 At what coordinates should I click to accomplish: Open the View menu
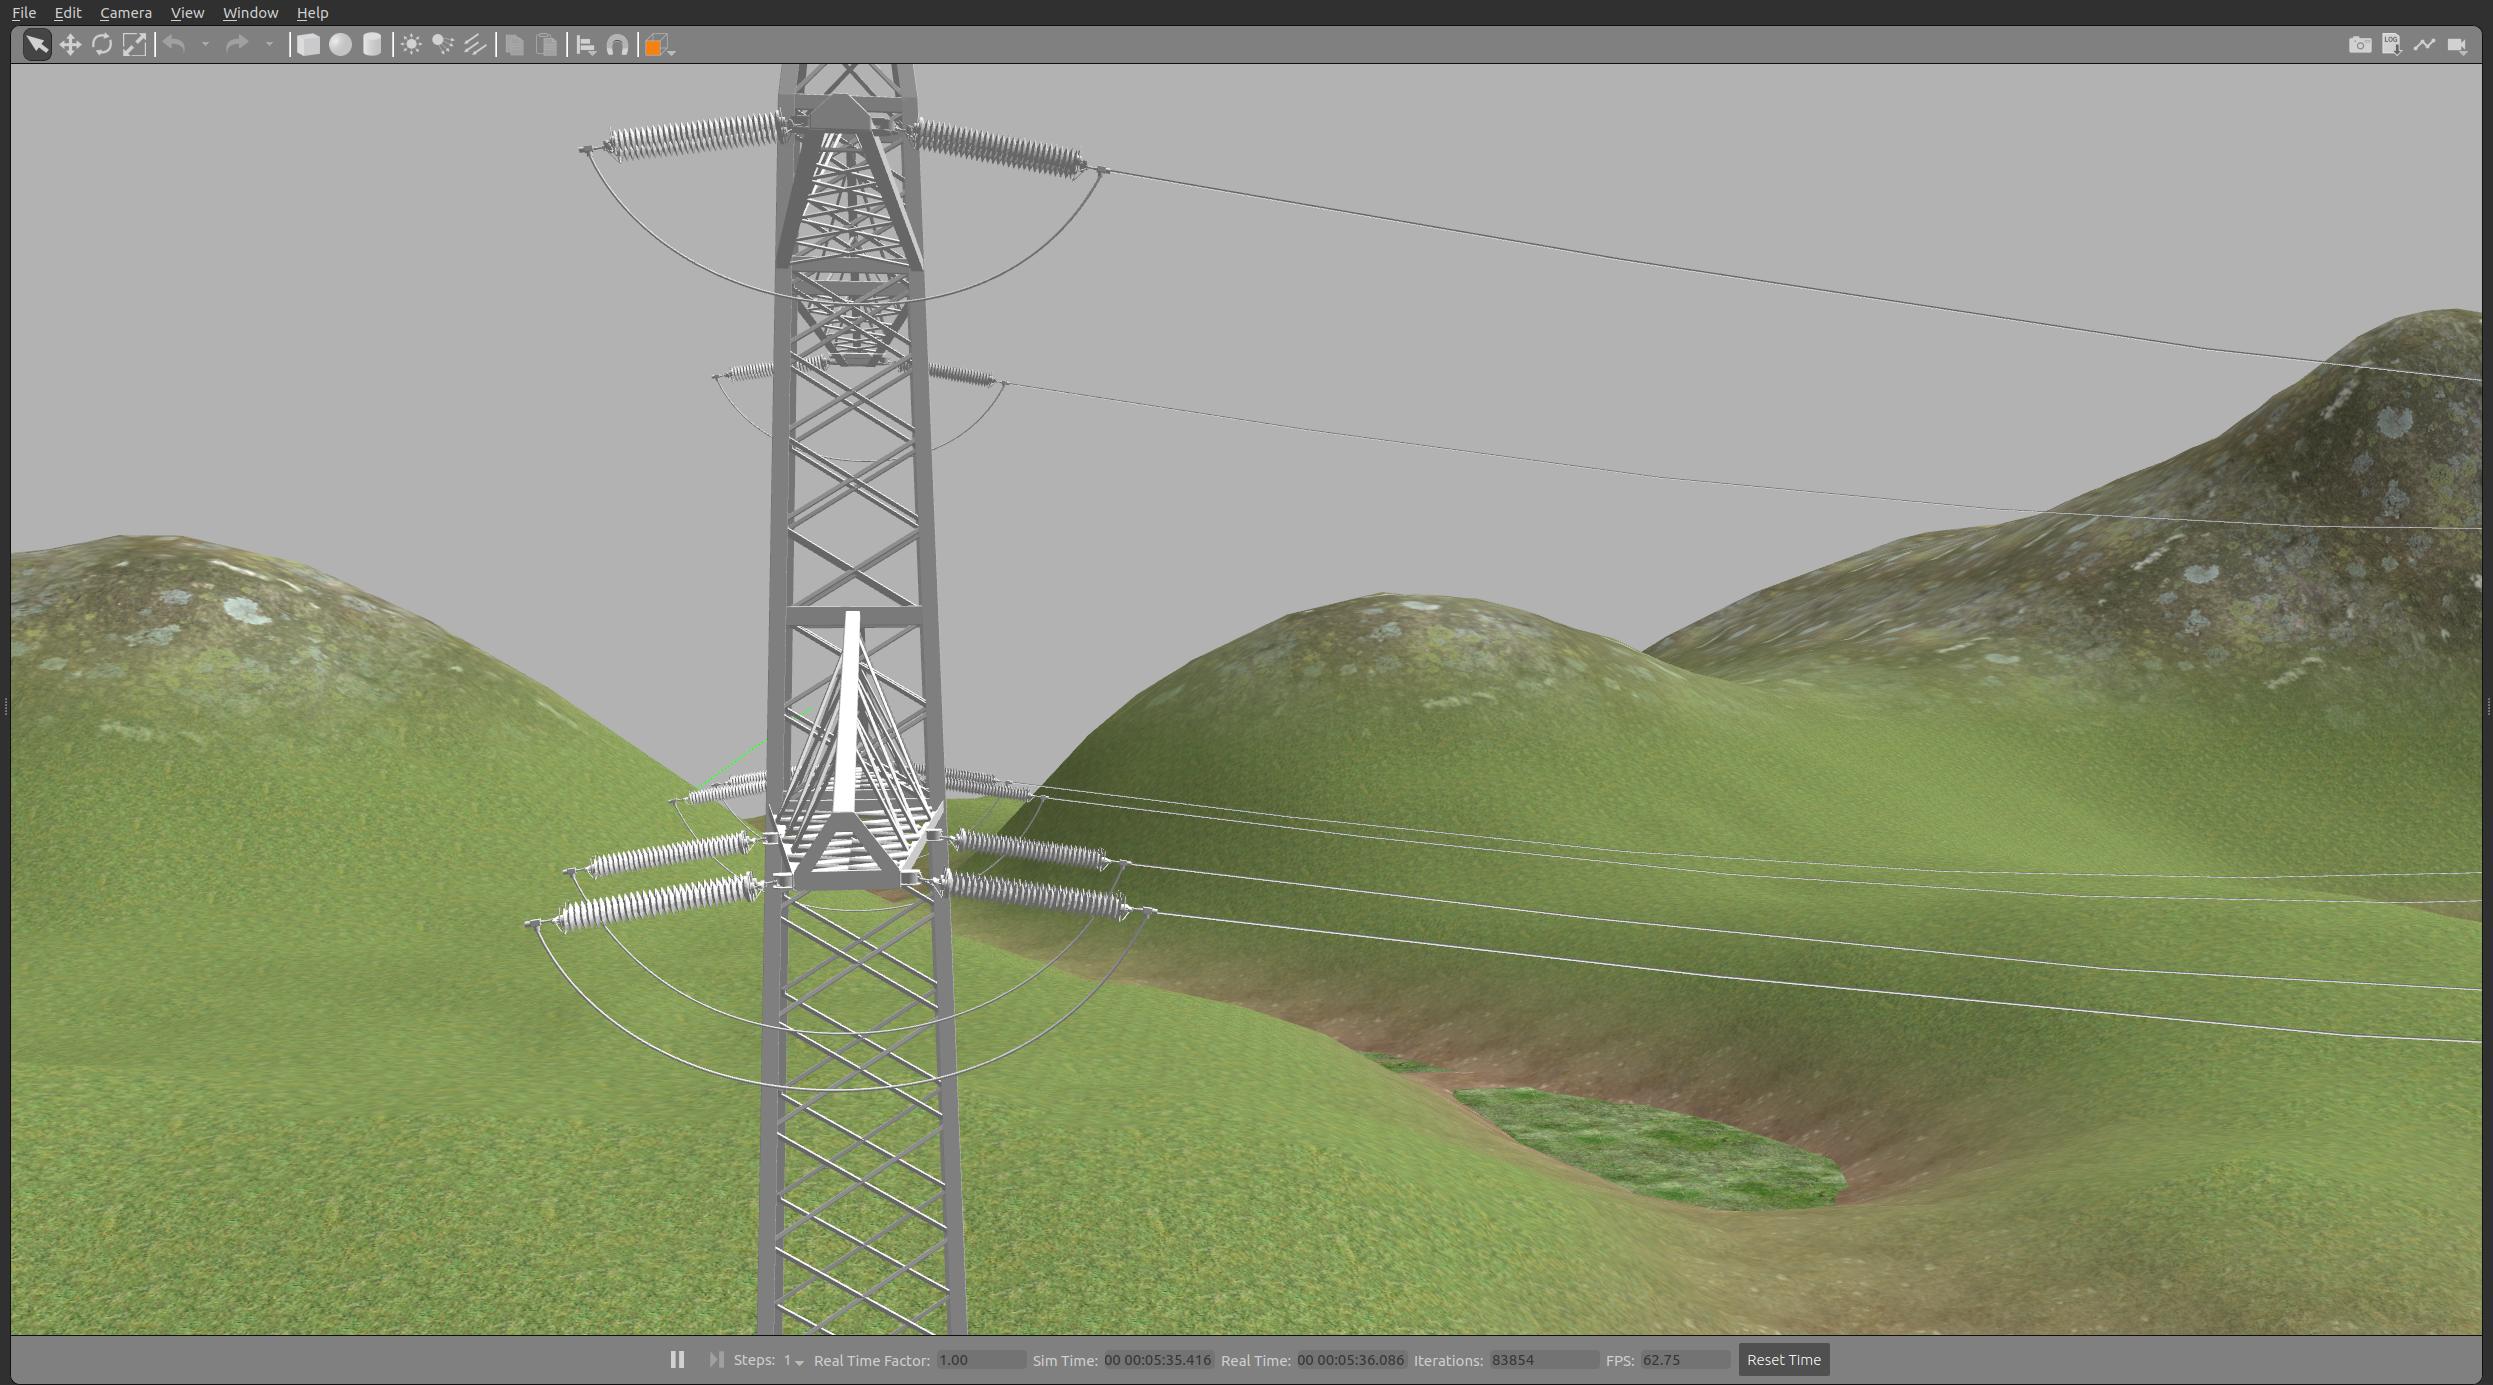coord(187,13)
